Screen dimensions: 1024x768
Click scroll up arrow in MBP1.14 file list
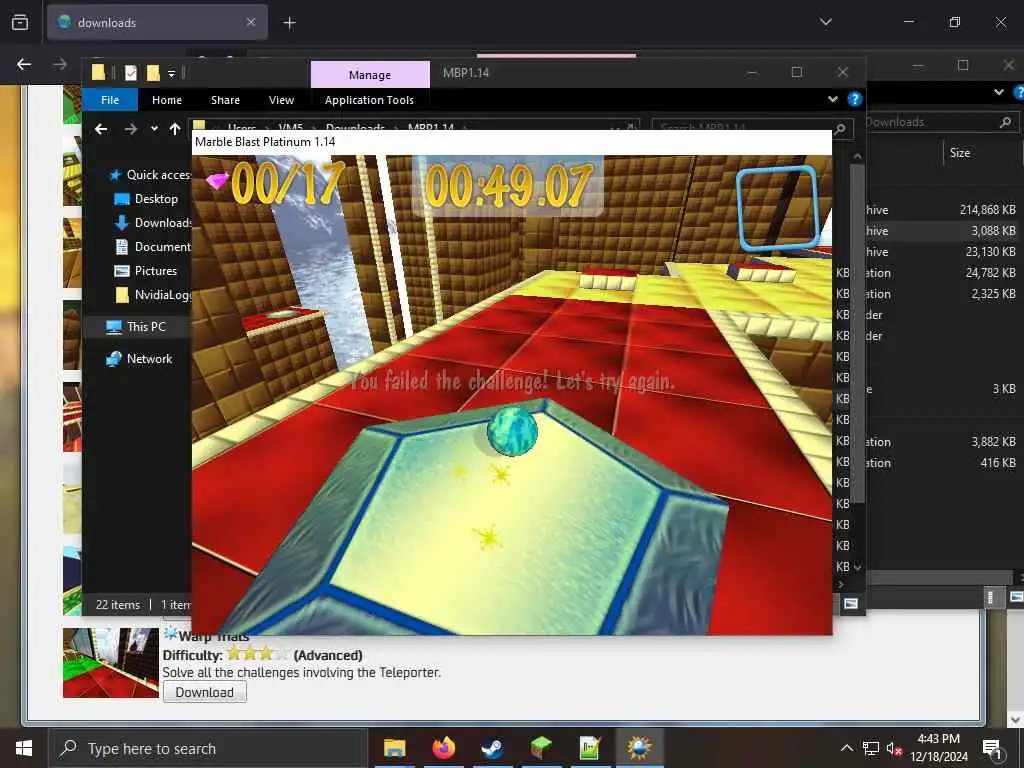(857, 157)
